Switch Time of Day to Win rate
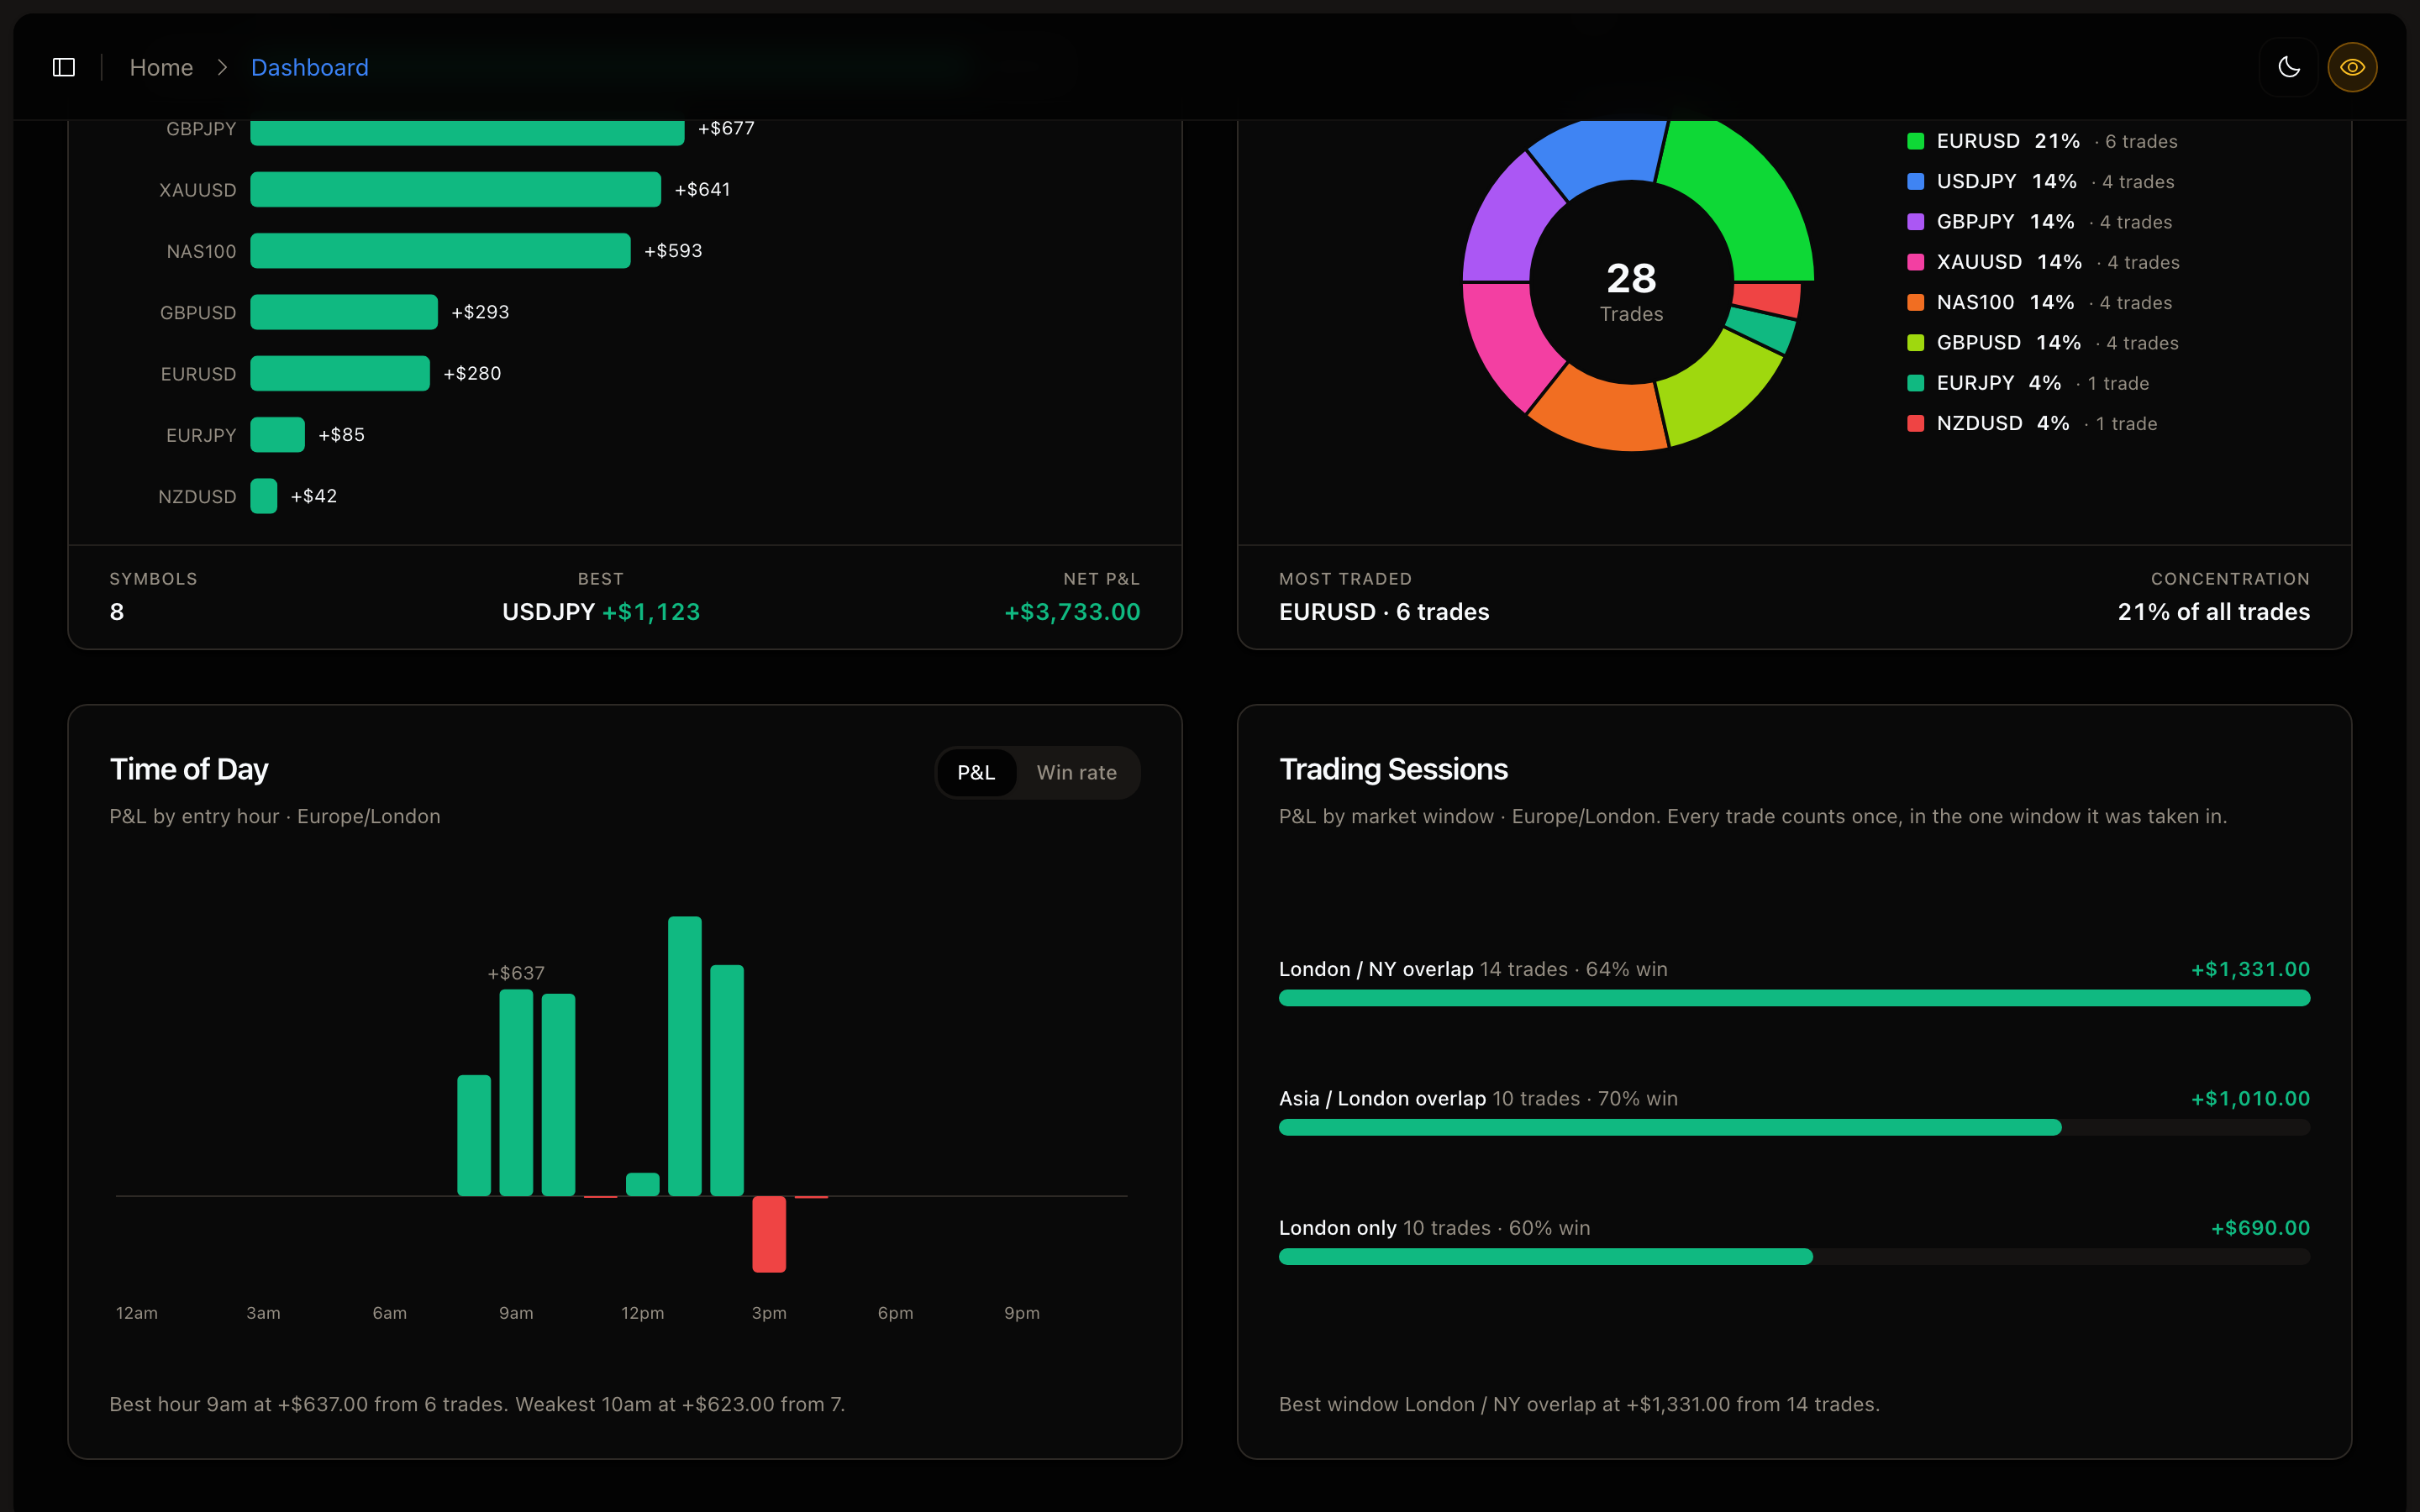2420x1512 pixels. [x=1076, y=772]
